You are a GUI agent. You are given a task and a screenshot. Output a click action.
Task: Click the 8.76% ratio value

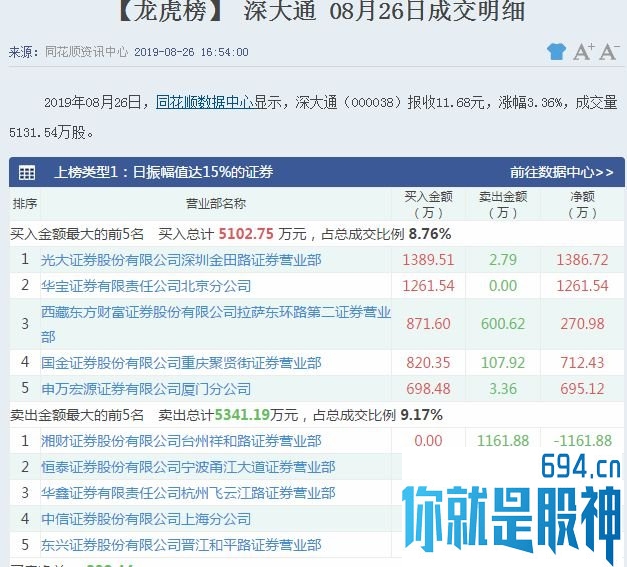430,234
